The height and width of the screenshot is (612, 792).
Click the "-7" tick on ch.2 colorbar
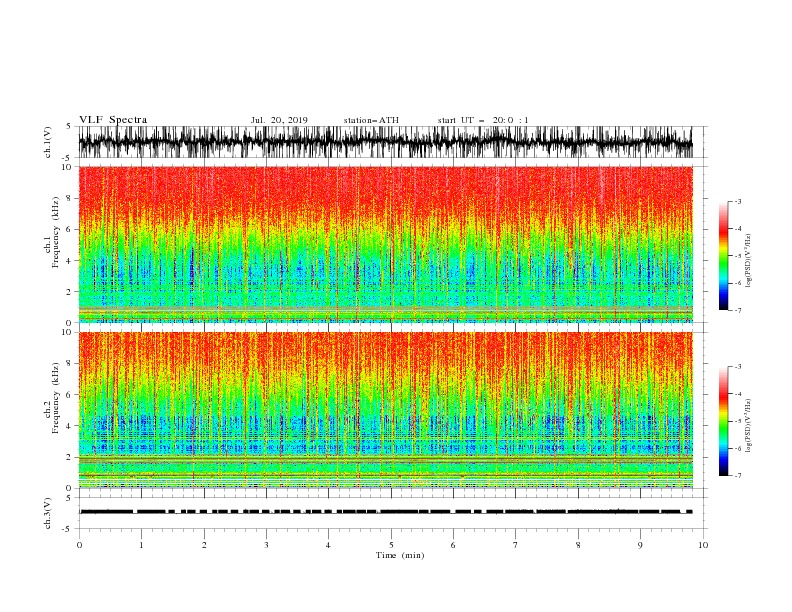(737, 475)
